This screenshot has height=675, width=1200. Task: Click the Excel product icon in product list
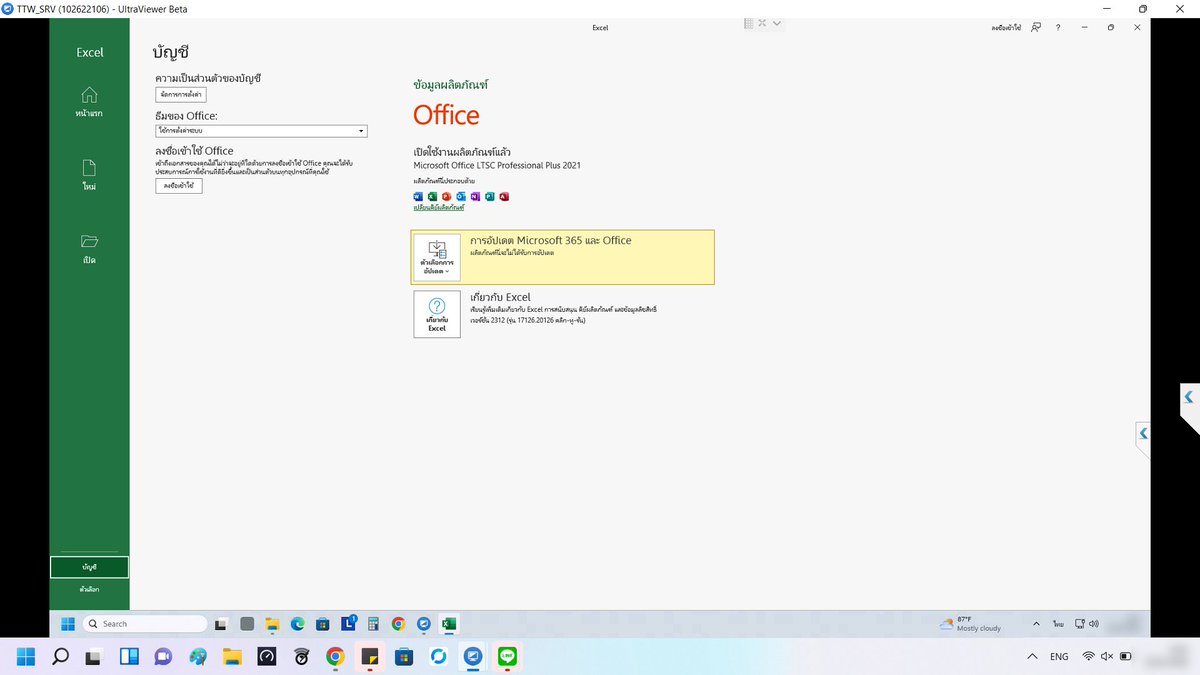[432, 197]
